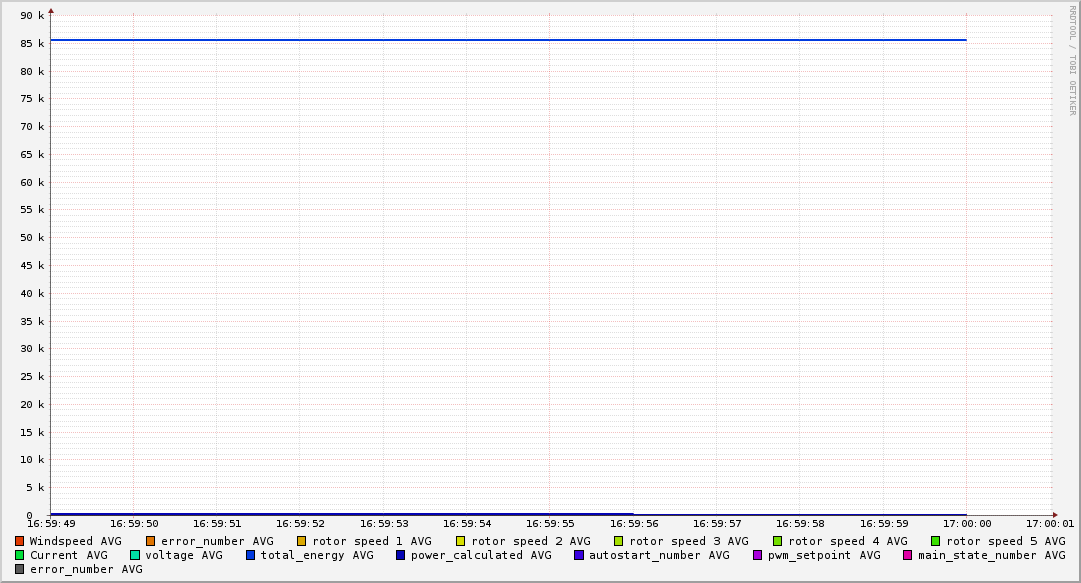The image size is (1081, 583).
Task: Click the orange error_number AVG legend swatch
Action: pyautogui.click(x=151, y=541)
